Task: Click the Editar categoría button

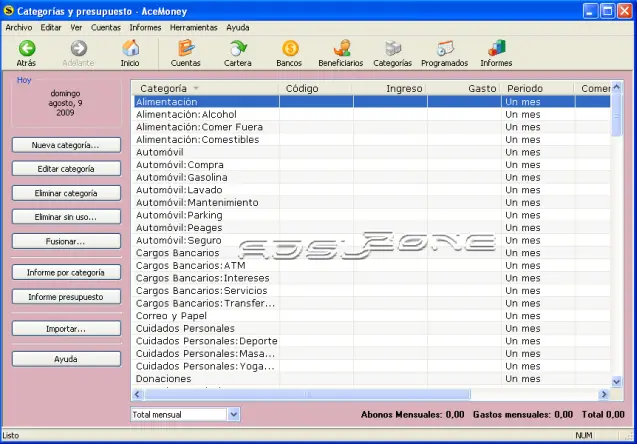Action: (x=66, y=169)
